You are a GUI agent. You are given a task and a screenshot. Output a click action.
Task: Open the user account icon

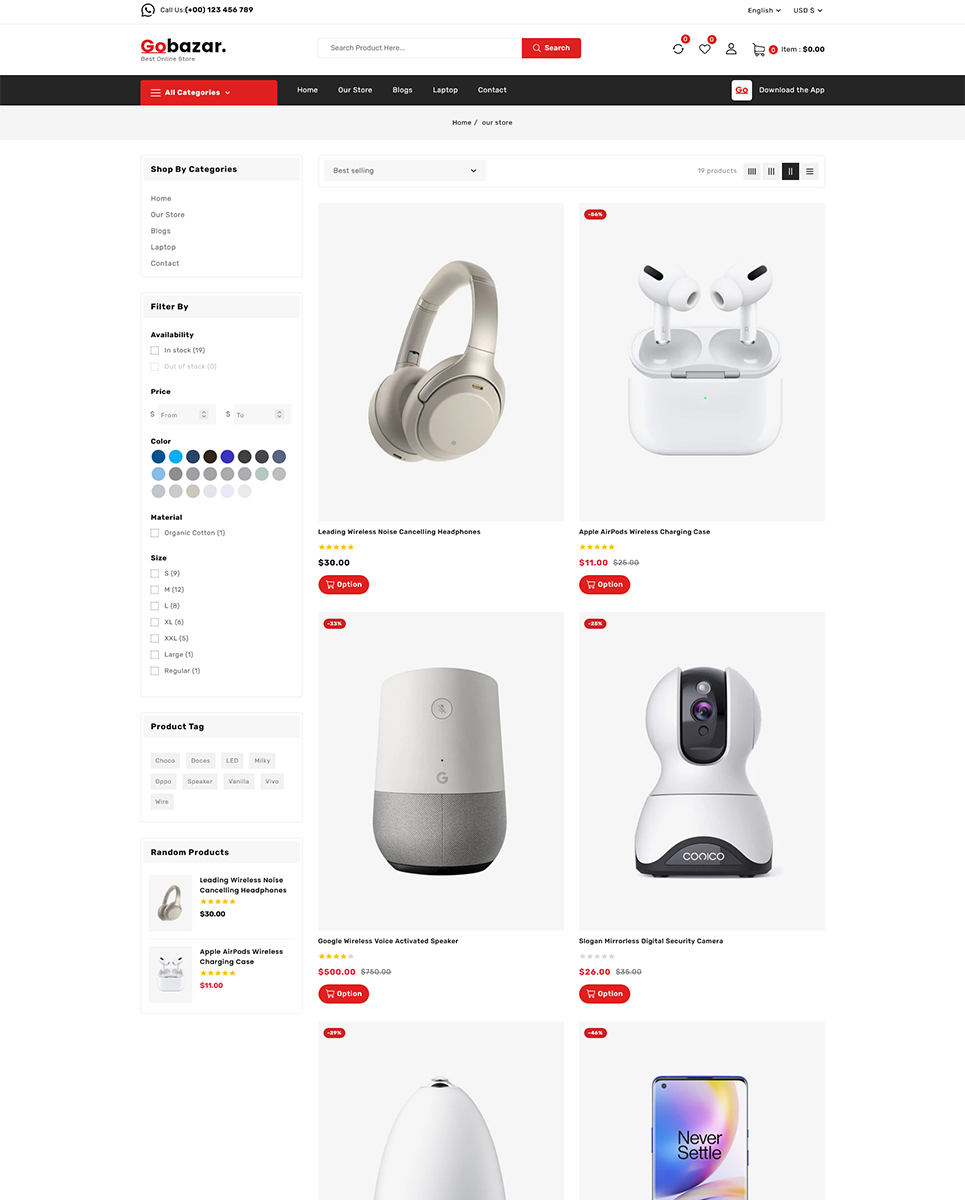(x=731, y=49)
